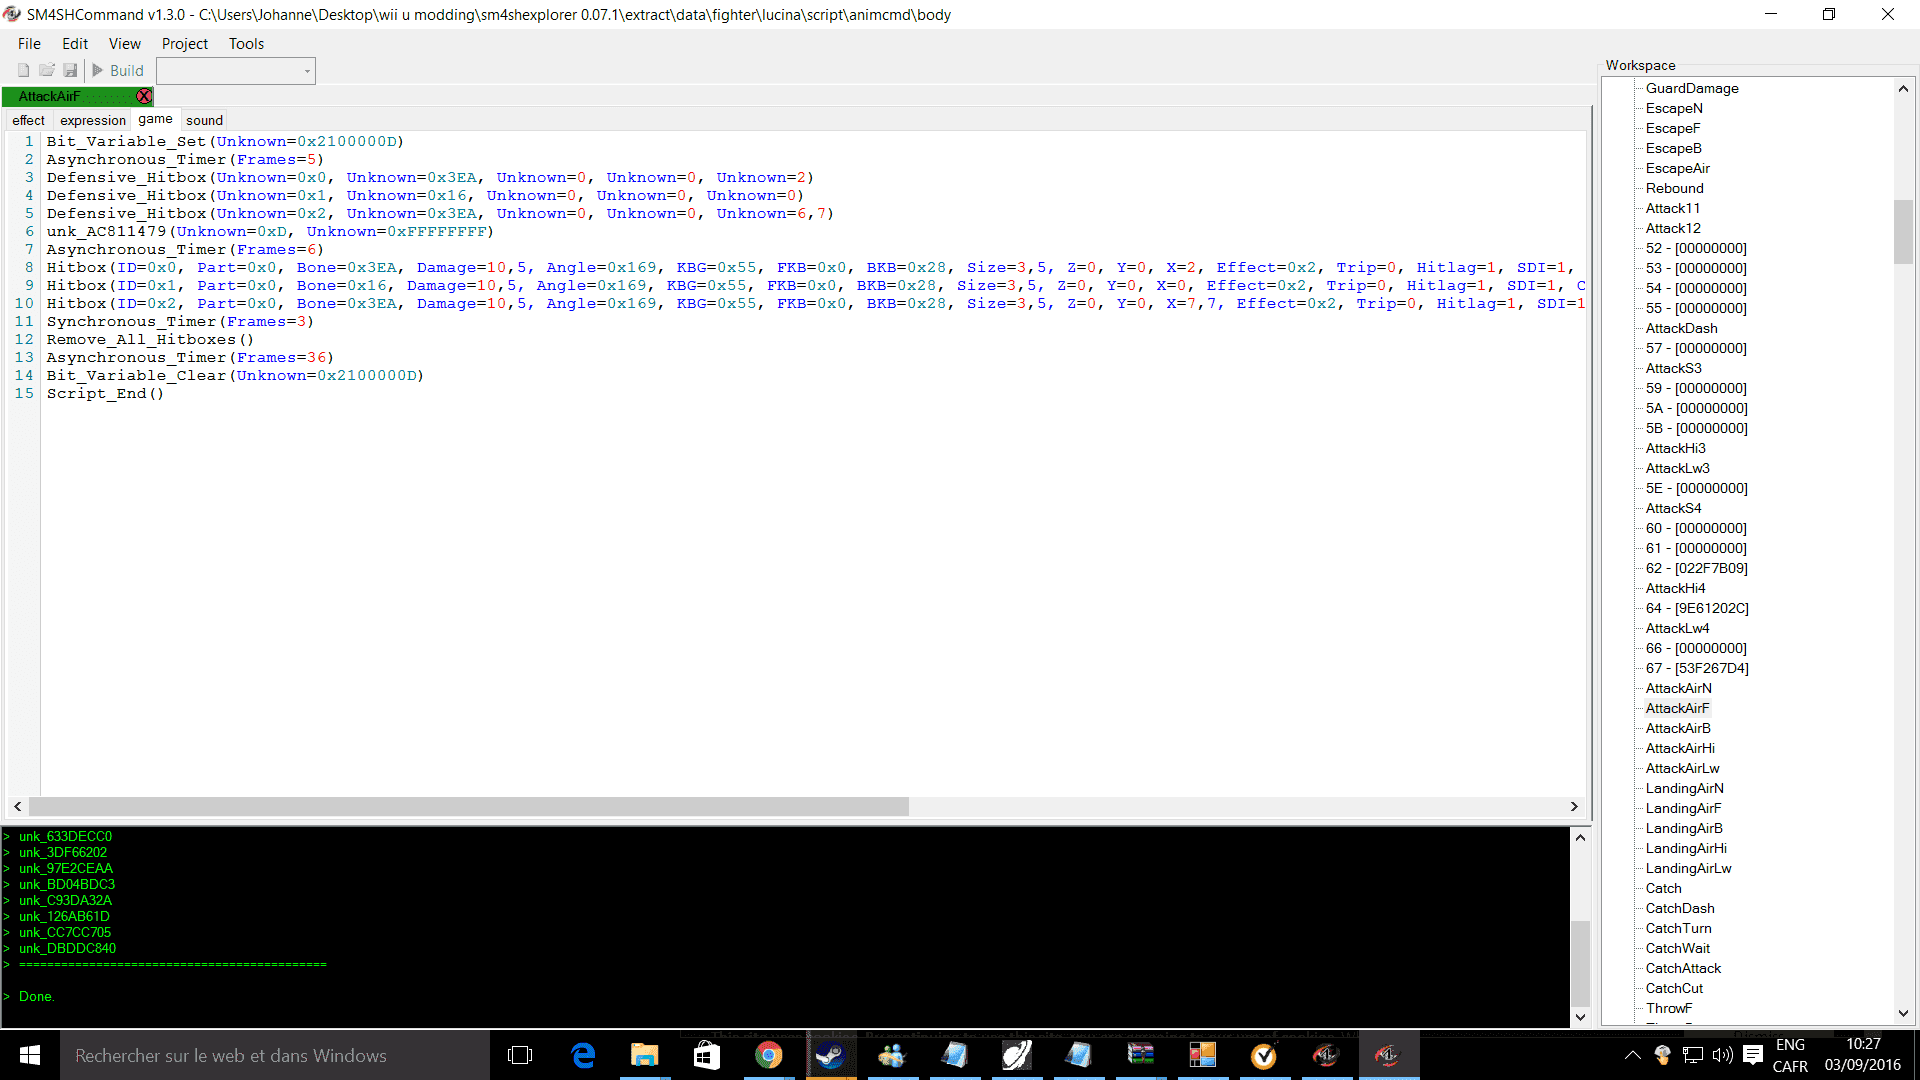Select AttackLw4 in the Workspace tree
Viewport: 1920px width, 1080px height.
coord(1678,628)
